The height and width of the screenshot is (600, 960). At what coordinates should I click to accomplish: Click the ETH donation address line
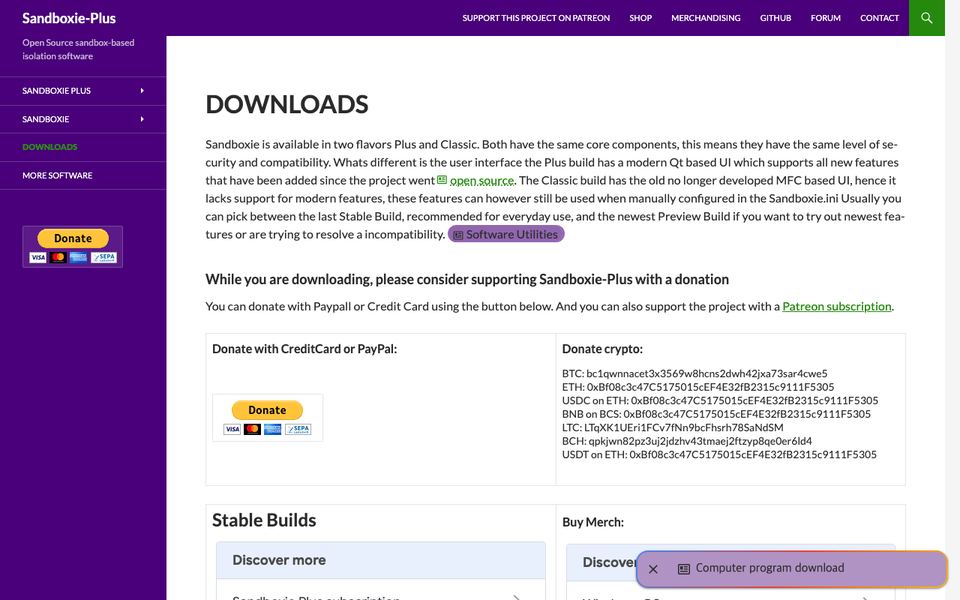pyautogui.click(x=698, y=387)
